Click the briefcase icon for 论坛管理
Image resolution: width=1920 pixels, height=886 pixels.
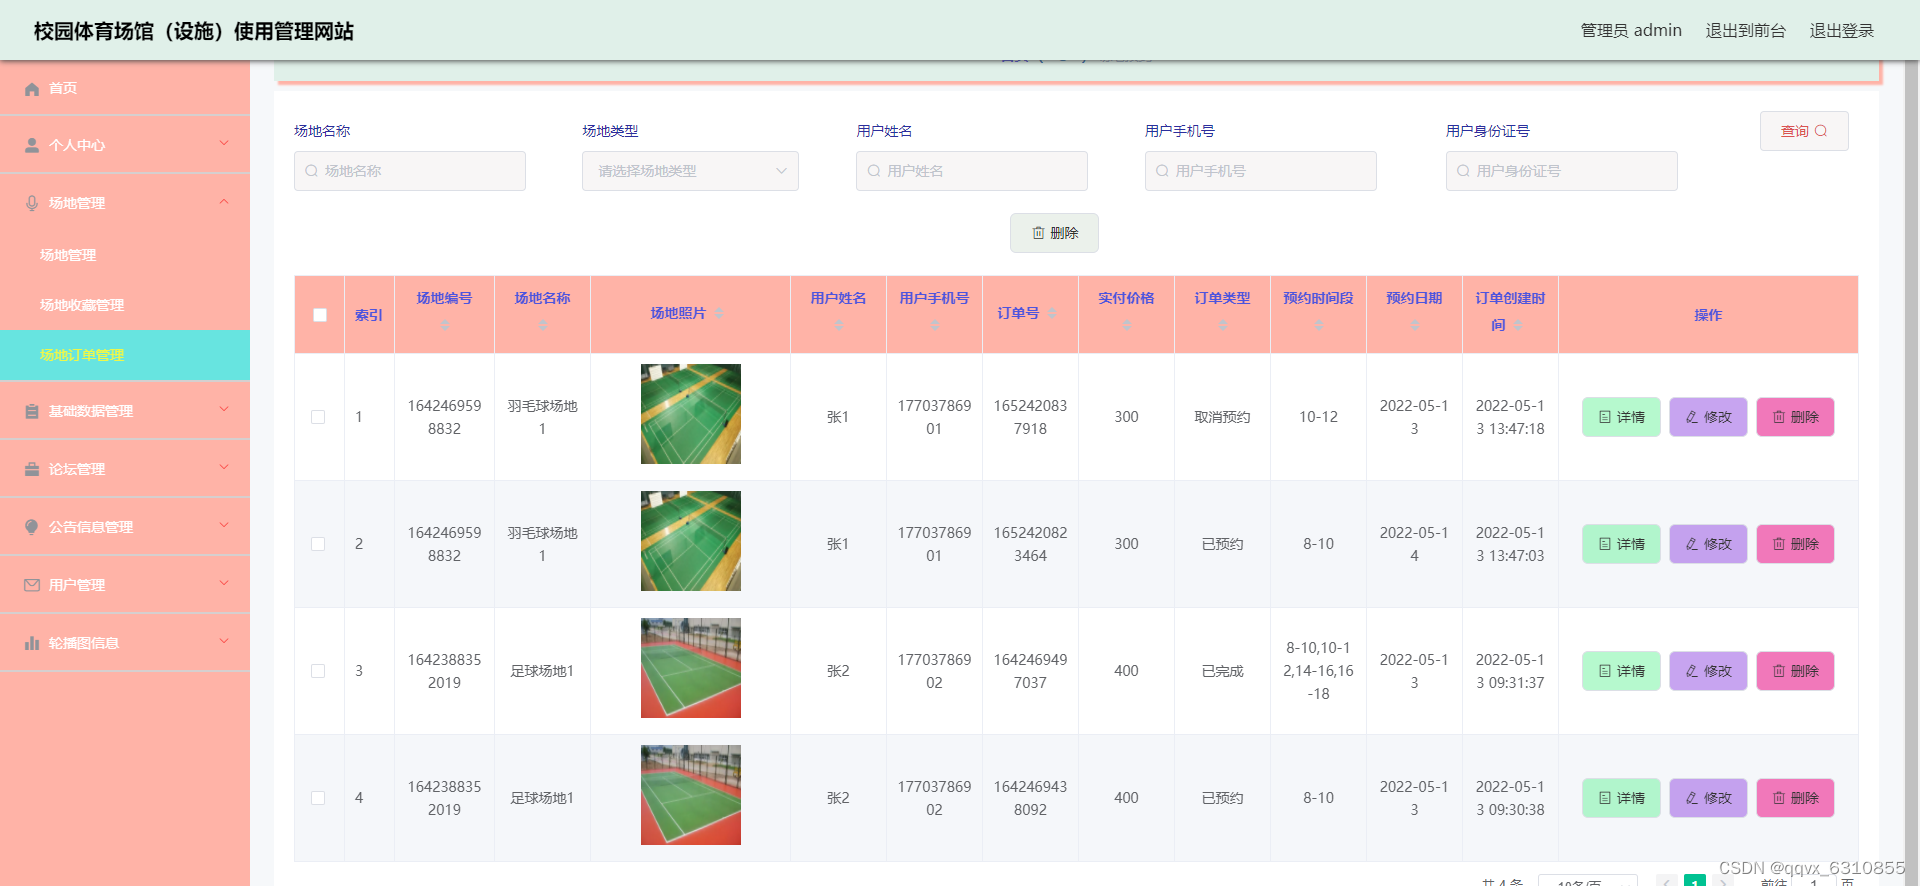32,469
